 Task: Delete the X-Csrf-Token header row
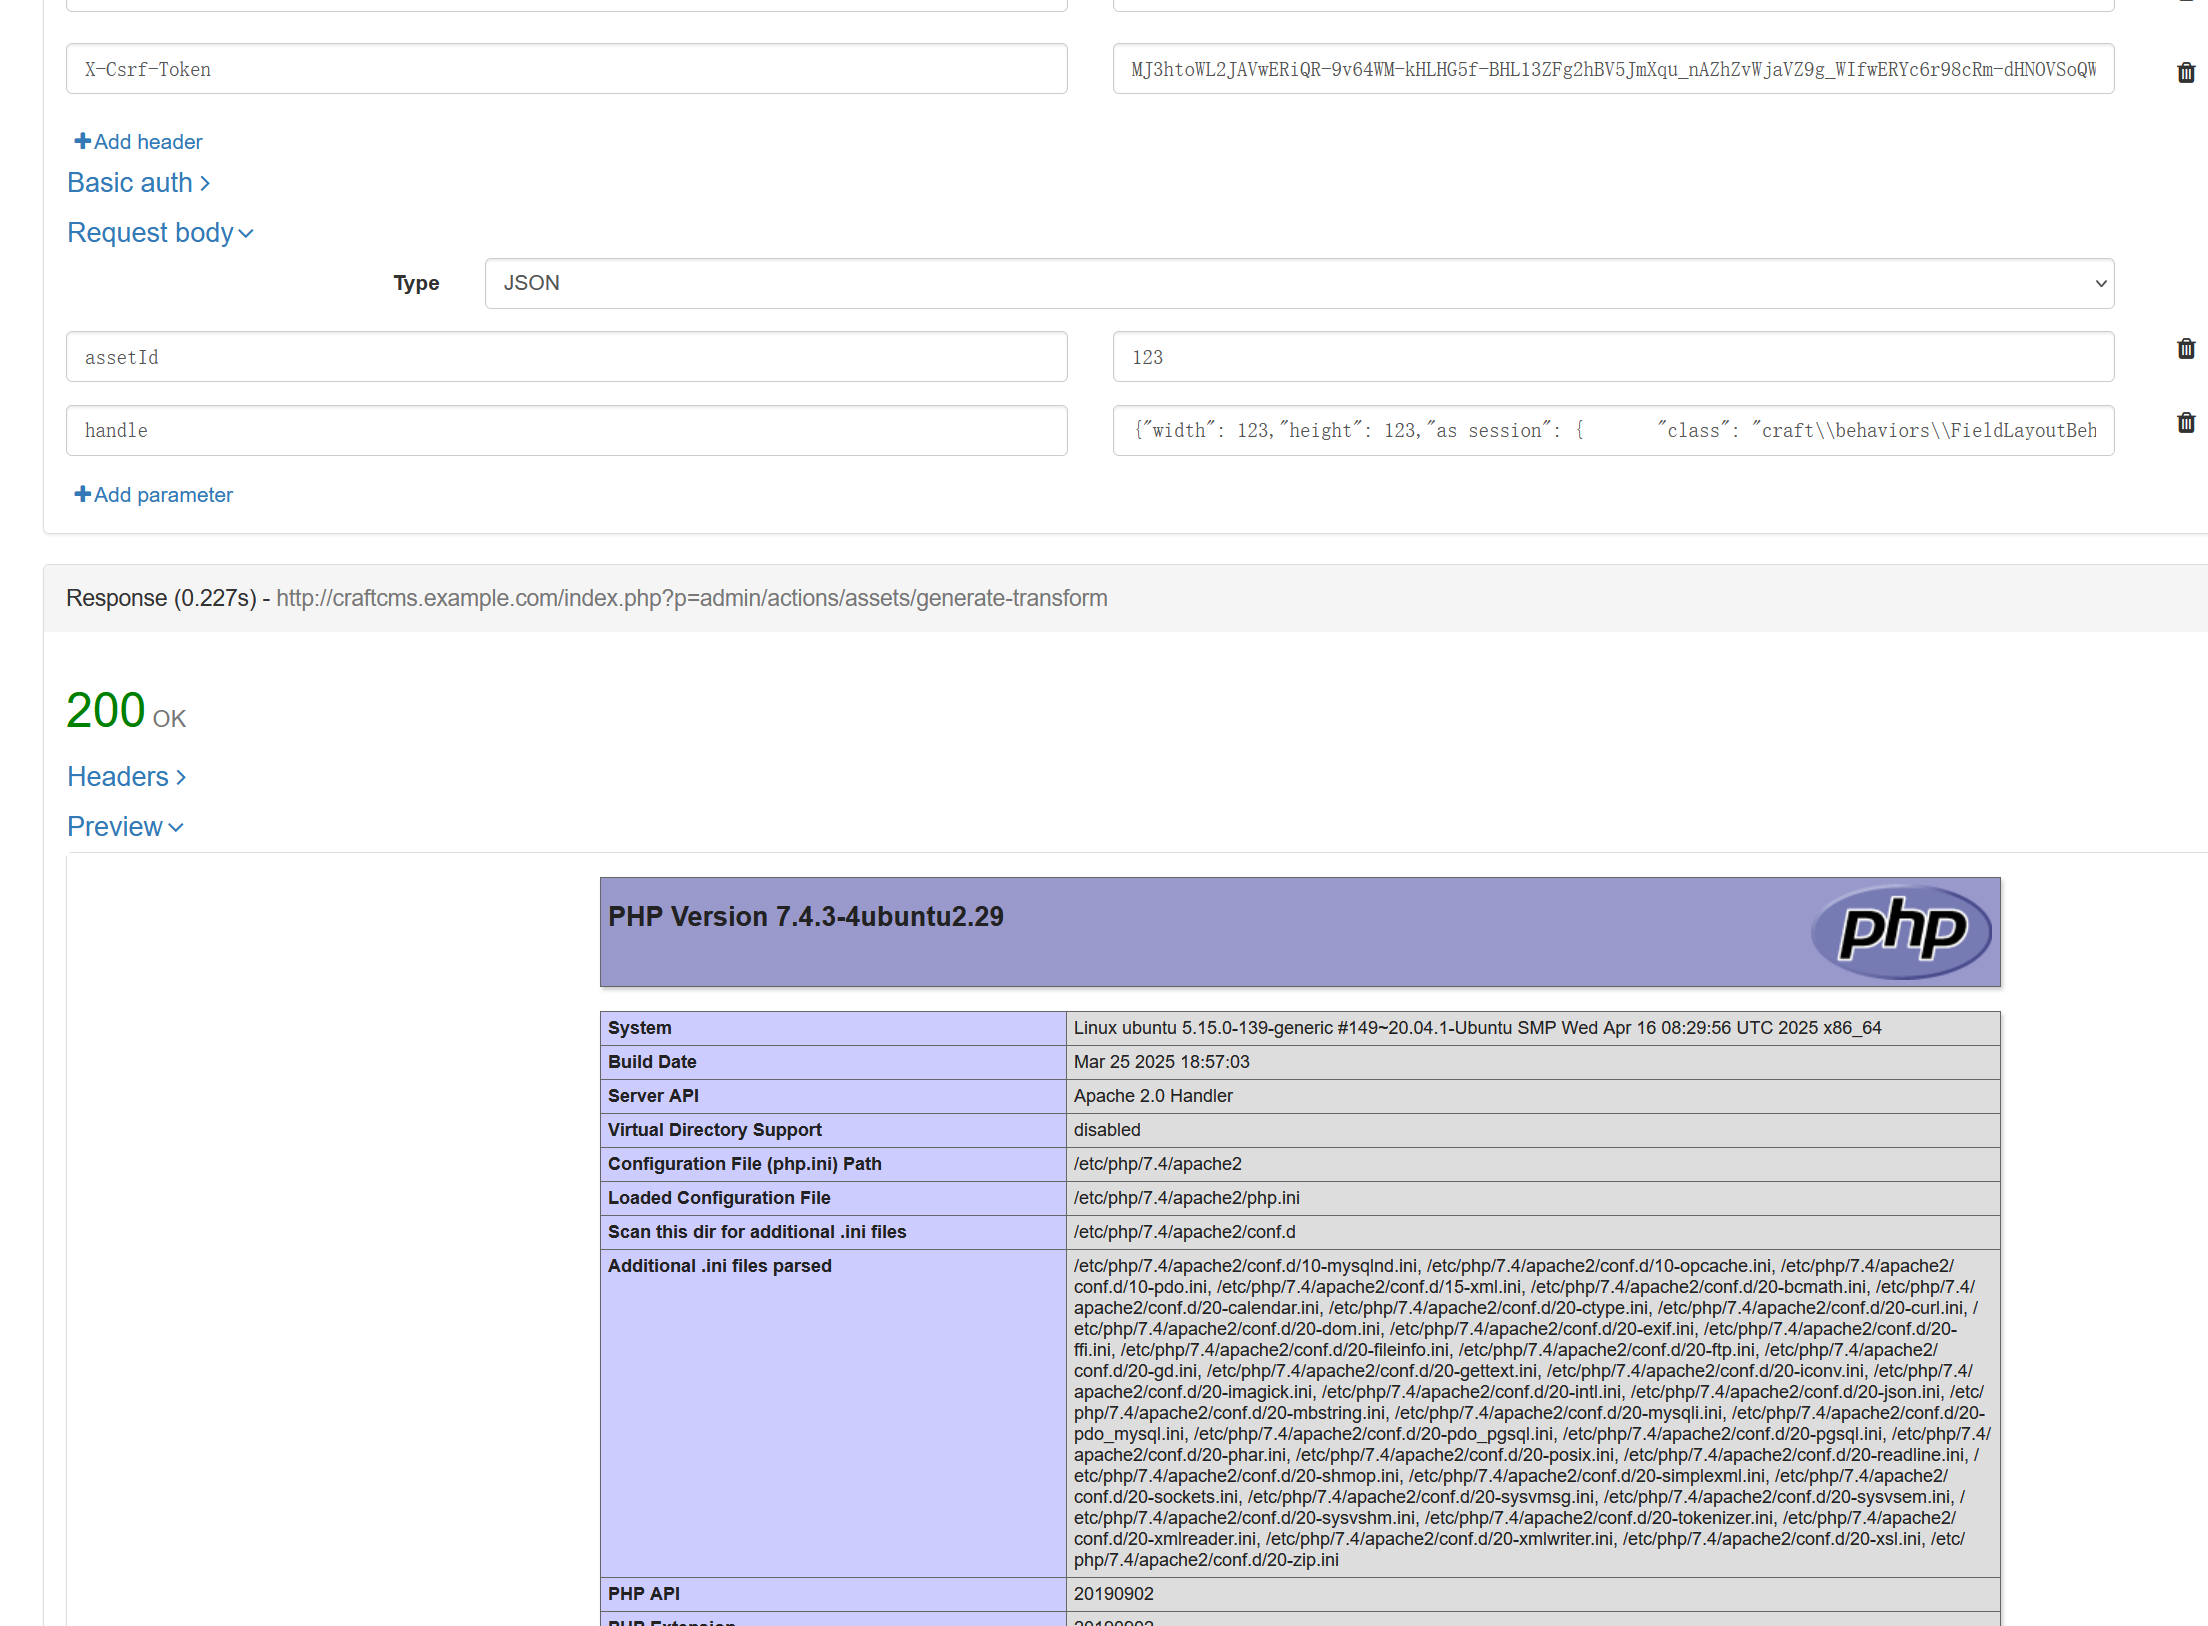(x=2186, y=72)
